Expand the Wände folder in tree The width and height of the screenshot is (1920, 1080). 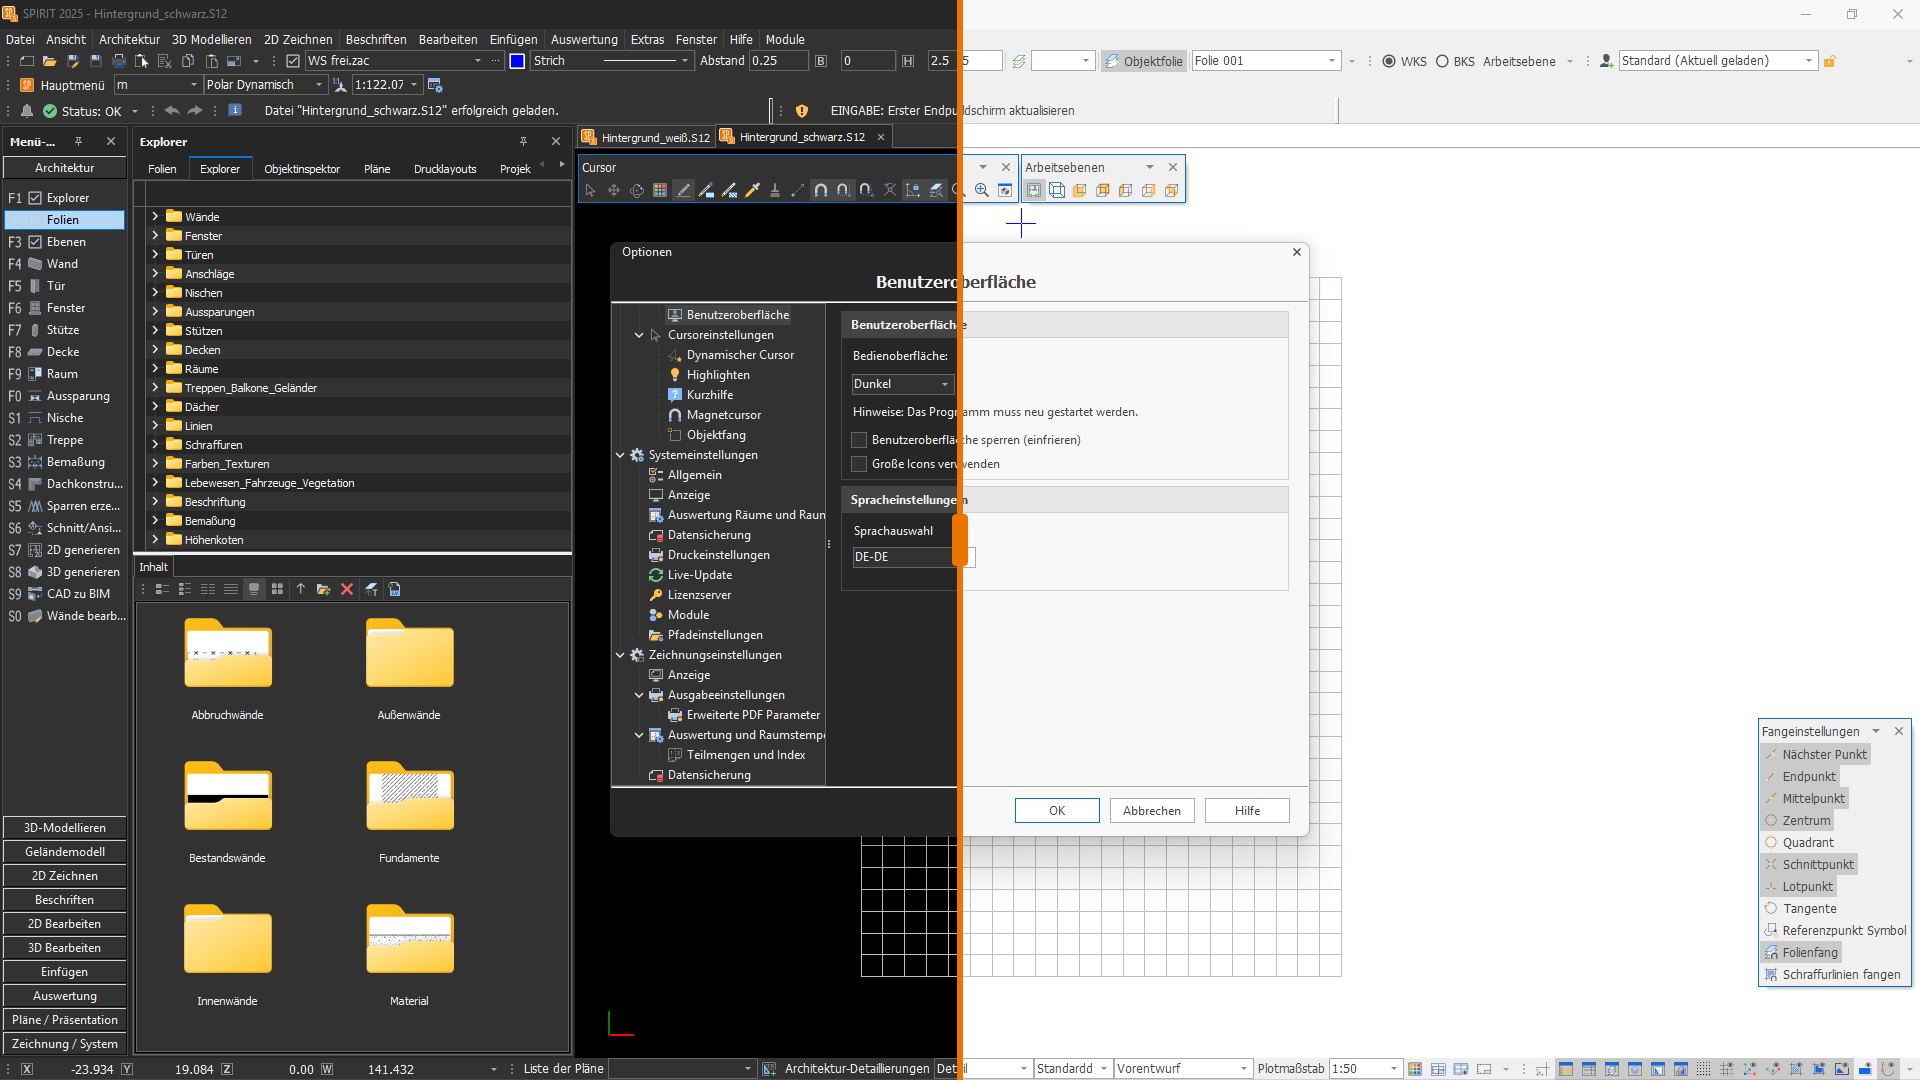click(155, 216)
